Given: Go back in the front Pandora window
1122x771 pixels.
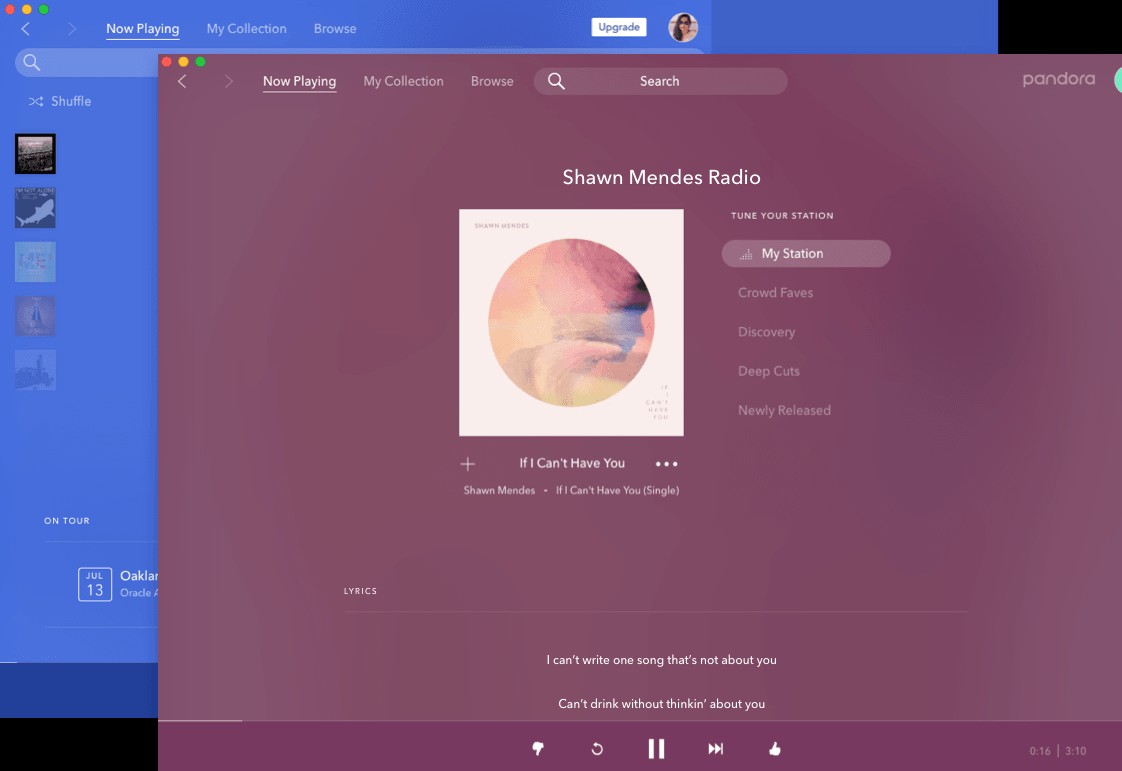Looking at the screenshot, I should 182,82.
